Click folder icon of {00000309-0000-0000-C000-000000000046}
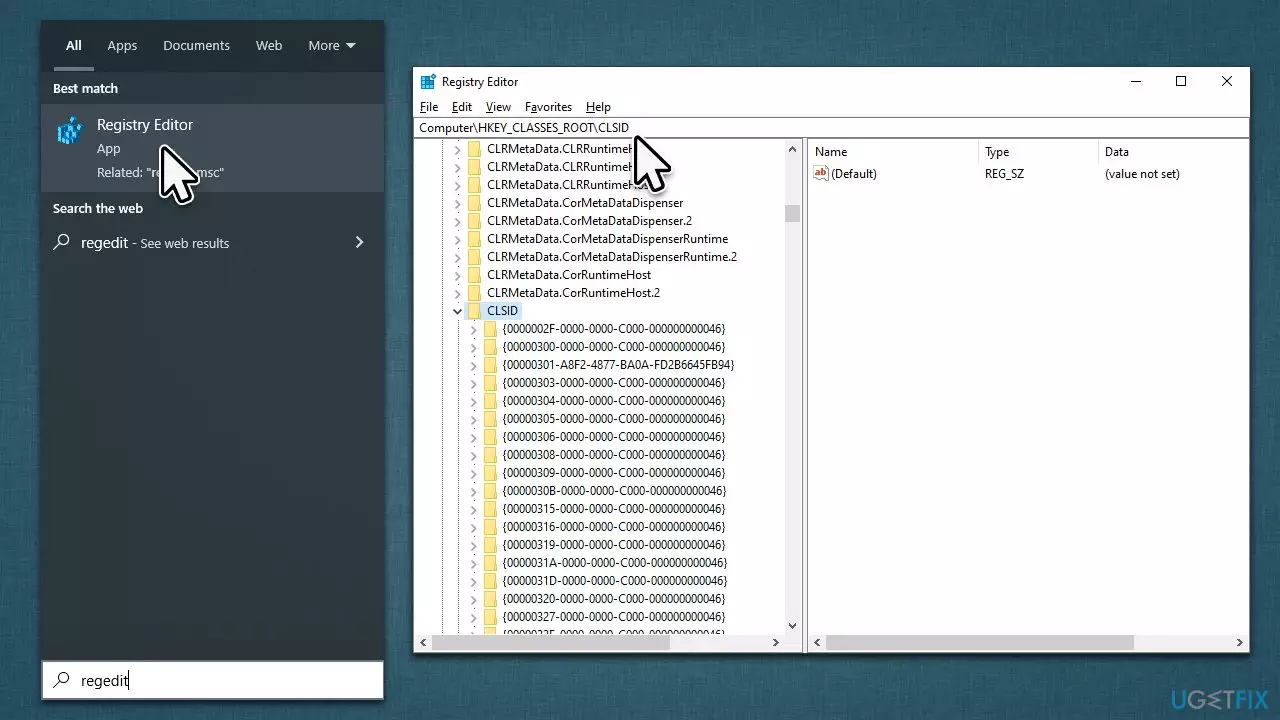The height and width of the screenshot is (720, 1280). [490, 473]
